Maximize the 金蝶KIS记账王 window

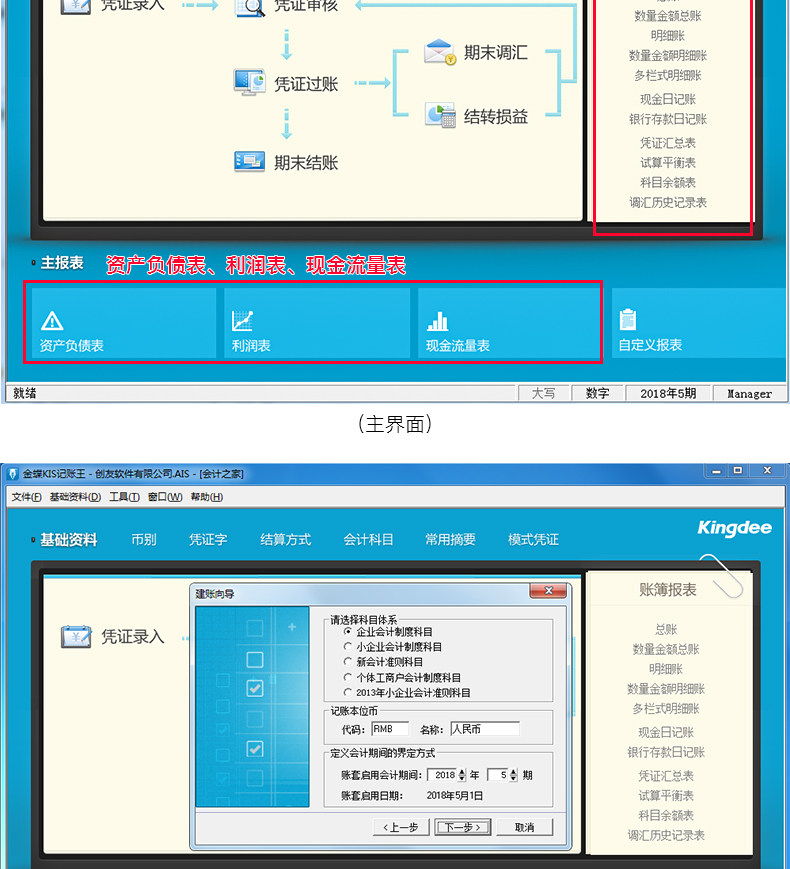(737, 470)
